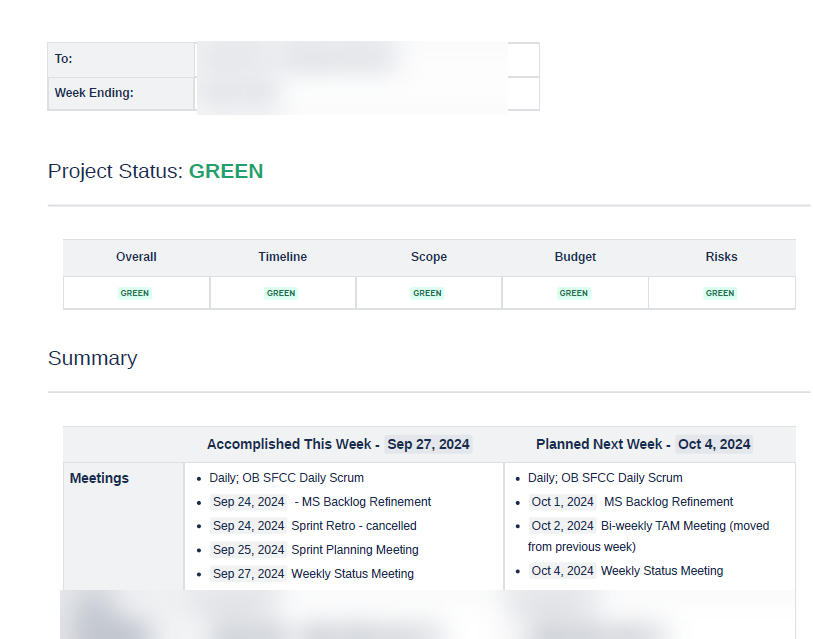Image resolution: width=813 pixels, height=639 pixels.
Task: Click the Meetings row label
Action: (x=99, y=478)
